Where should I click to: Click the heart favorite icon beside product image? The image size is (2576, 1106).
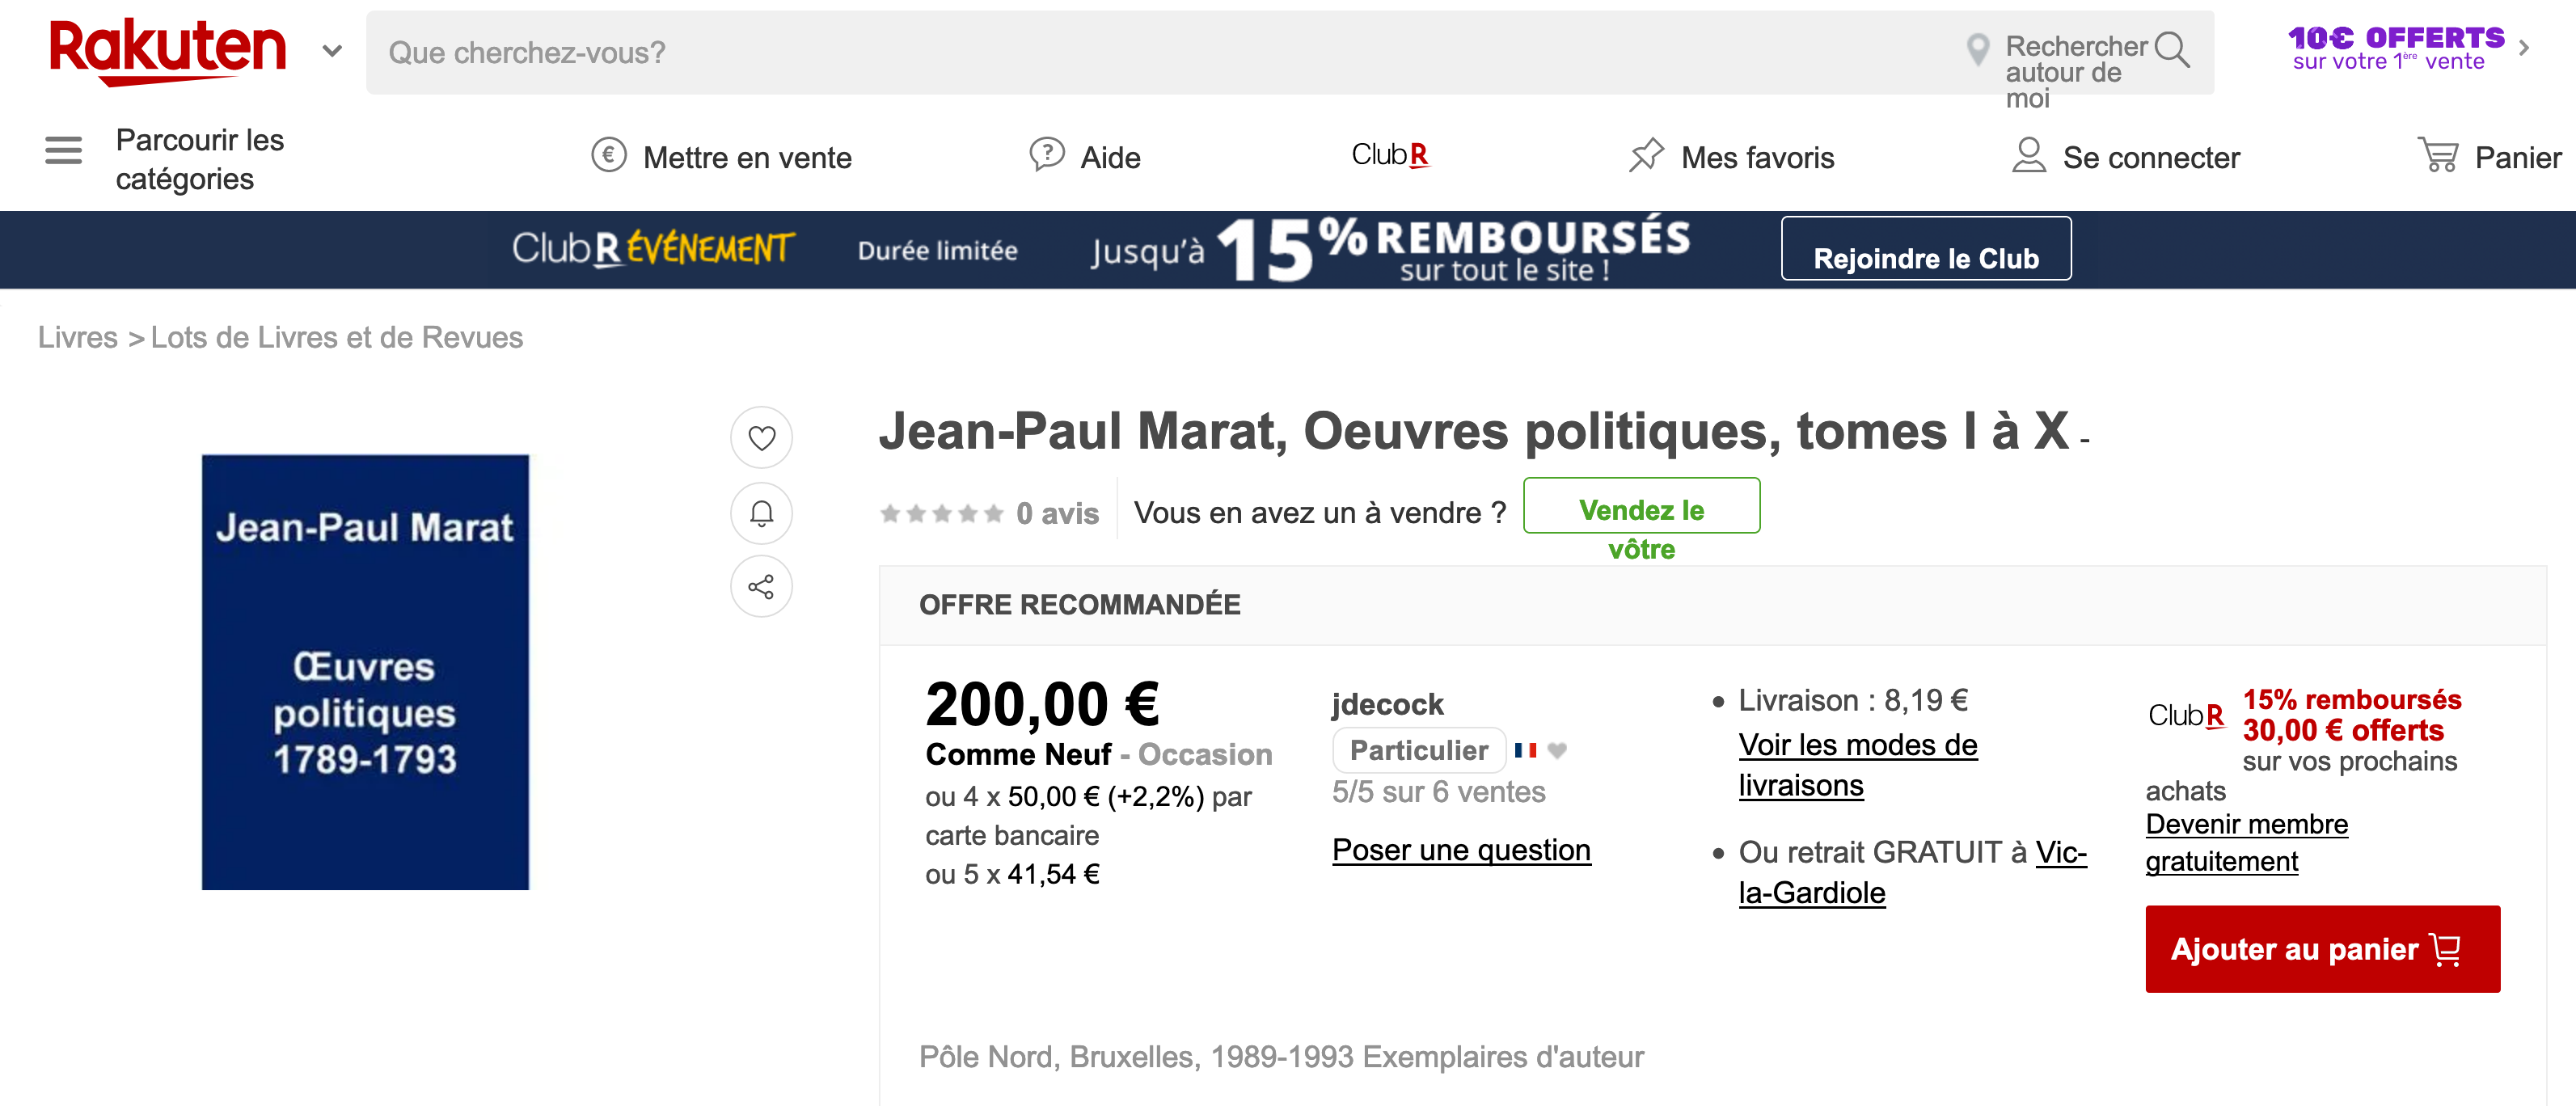(x=761, y=438)
